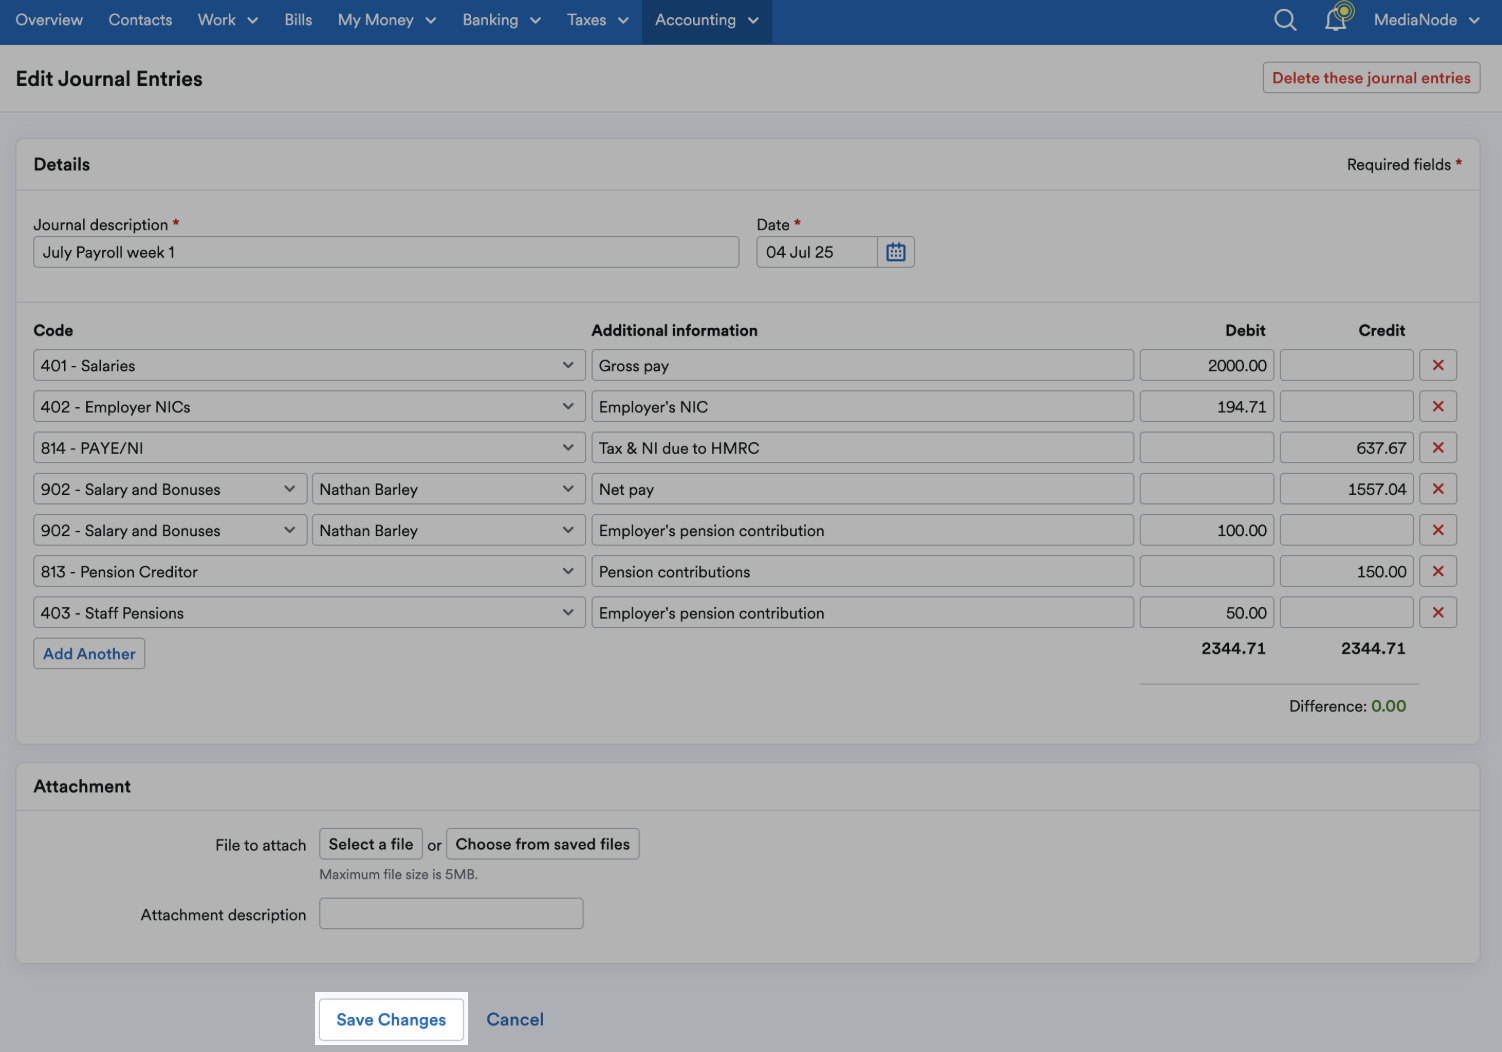Image resolution: width=1502 pixels, height=1052 pixels.
Task: Open the Accounting menu
Action: pos(707,20)
